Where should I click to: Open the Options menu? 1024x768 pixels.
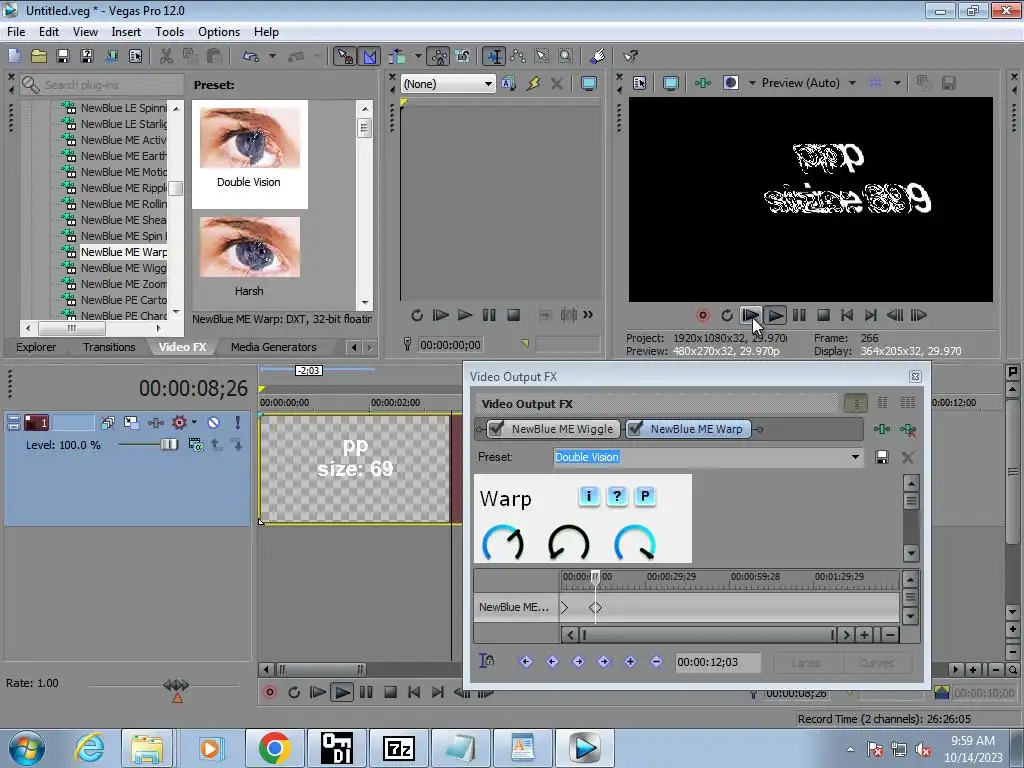pos(219,31)
